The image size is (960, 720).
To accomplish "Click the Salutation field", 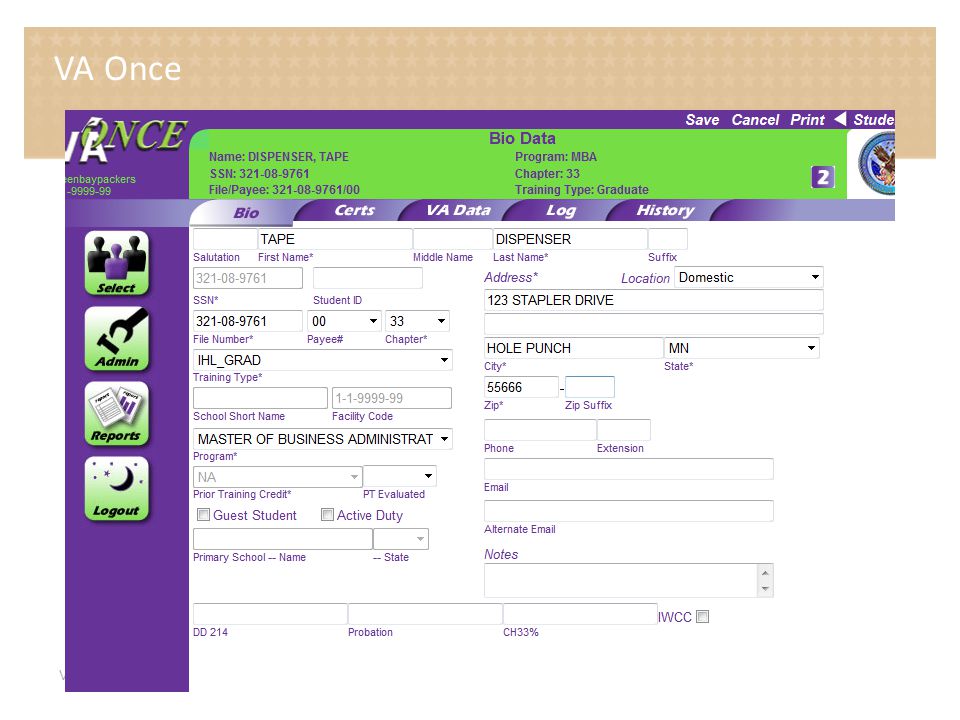I will tap(225, 239).
